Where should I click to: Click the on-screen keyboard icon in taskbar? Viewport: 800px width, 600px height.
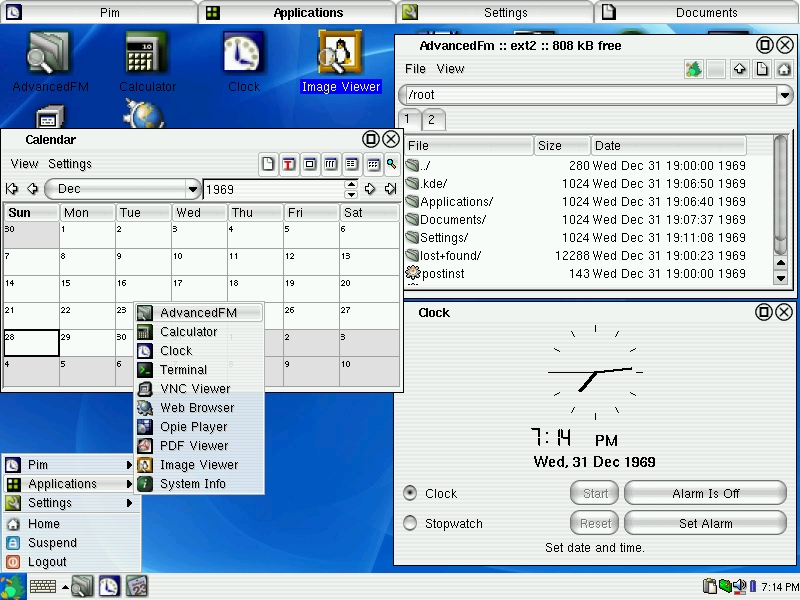43,587
